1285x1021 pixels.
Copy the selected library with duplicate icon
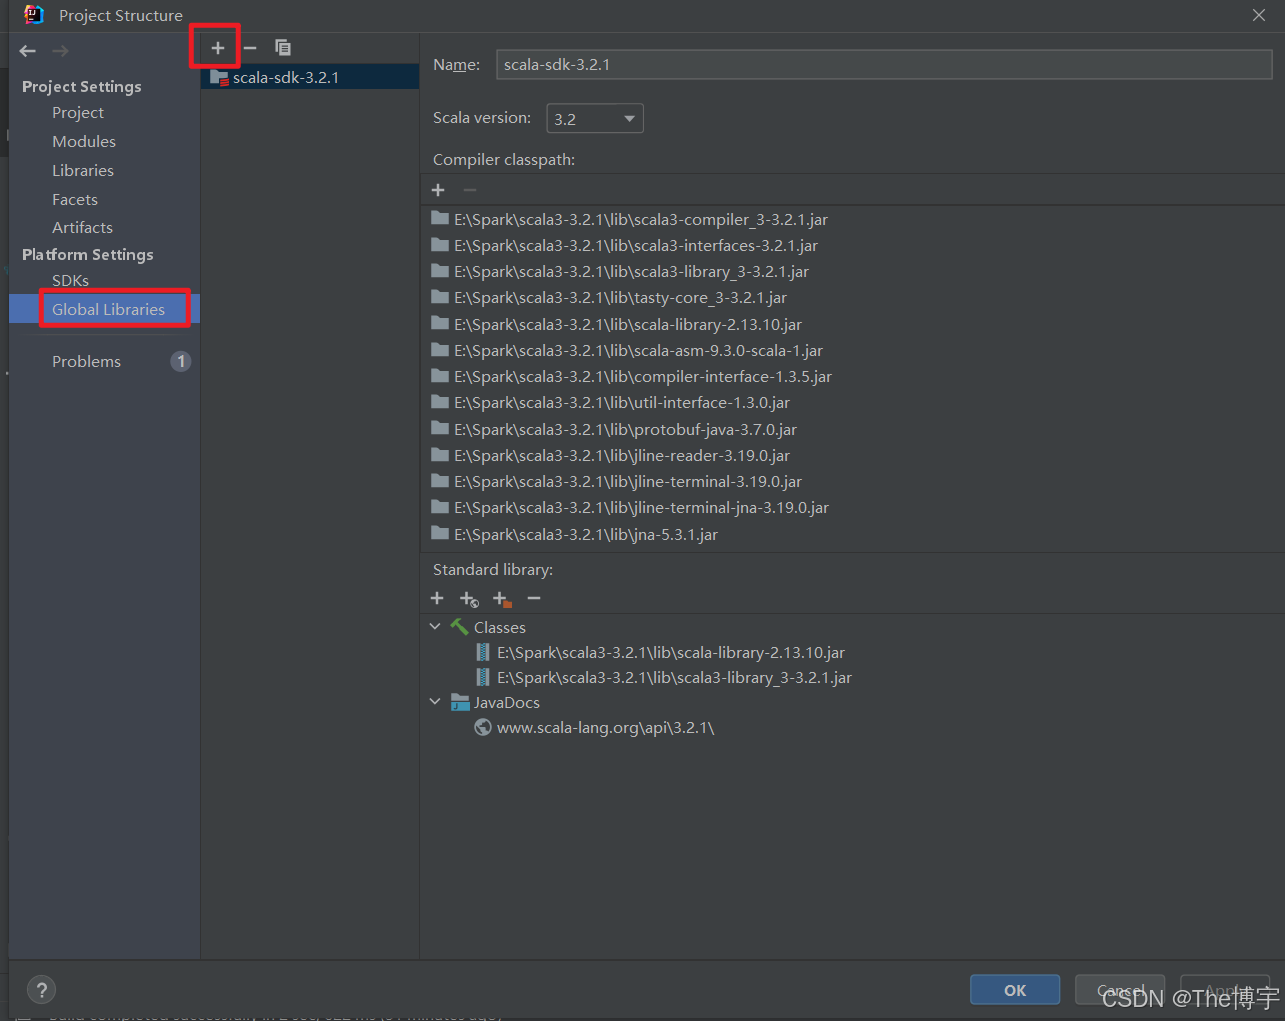283,48
